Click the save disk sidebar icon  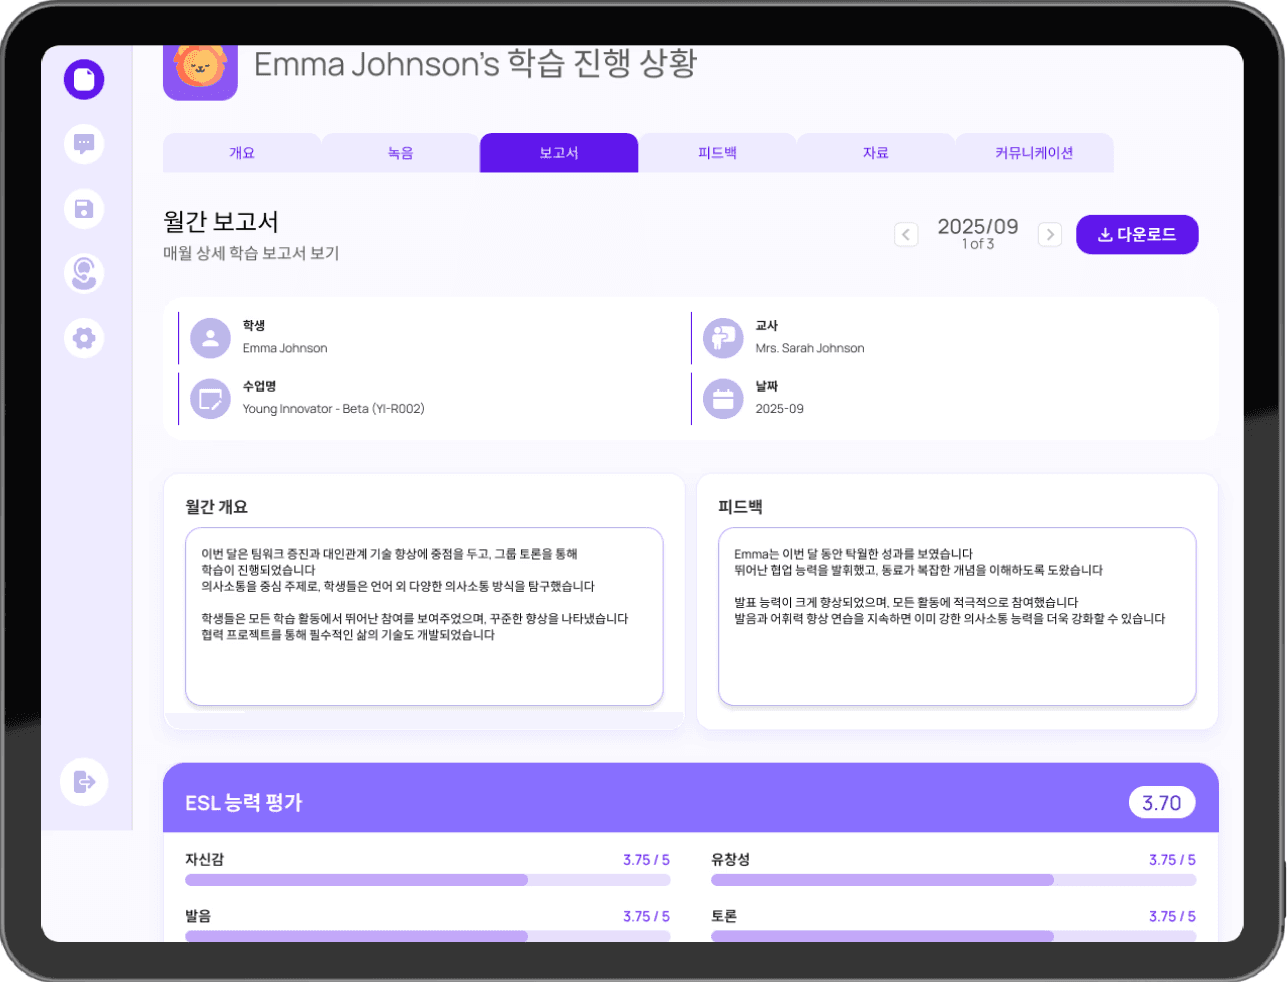(x=84, y=209)
